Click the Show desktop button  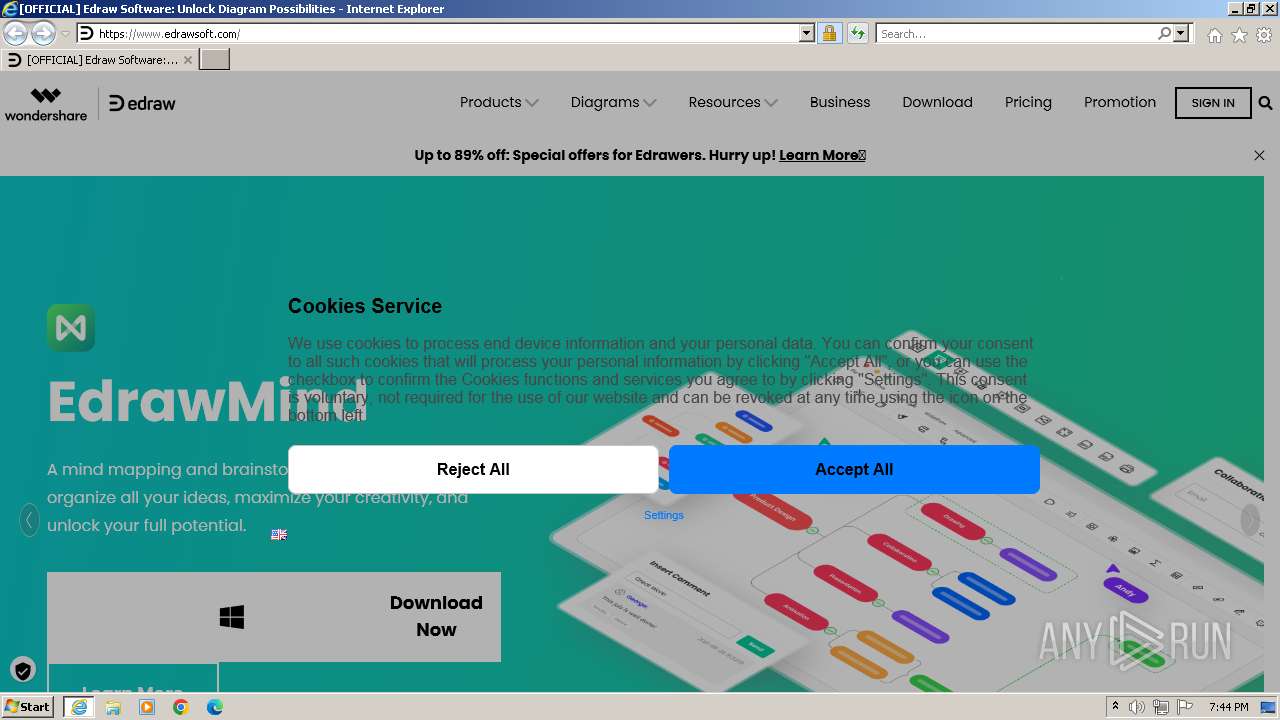[x=1269, y=707]
